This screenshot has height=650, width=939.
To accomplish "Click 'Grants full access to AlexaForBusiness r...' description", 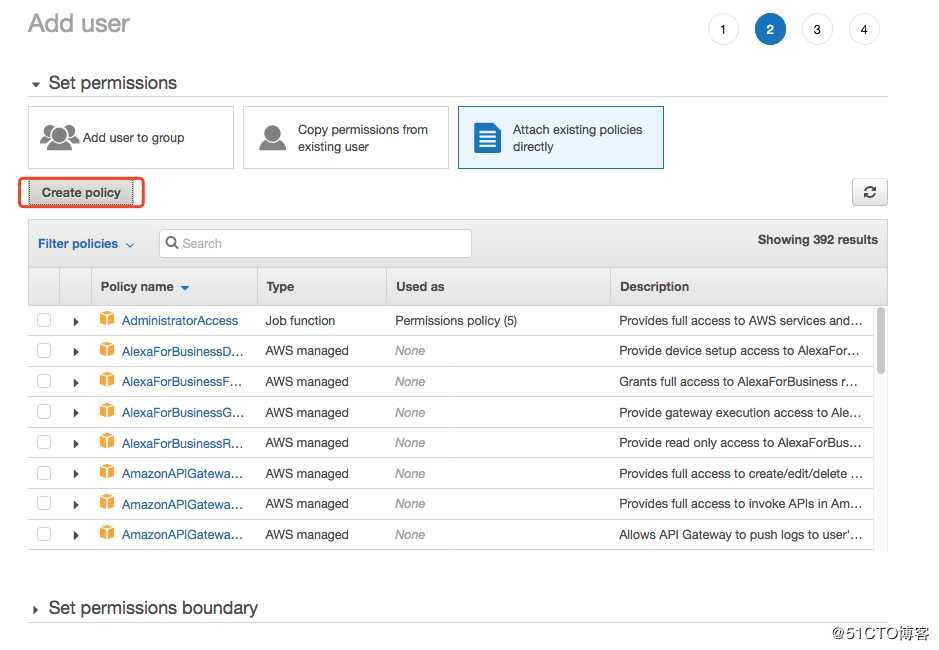I will 738,382.
